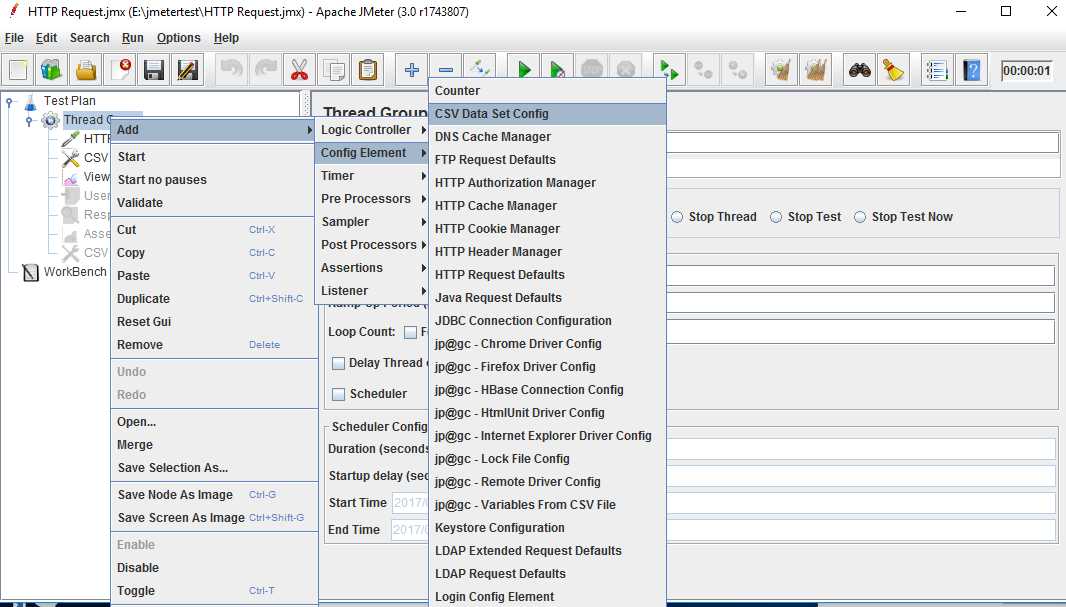
Task: Collapse the Test Plan tree node toggle
Action: pyautogui.click(x=10, y=102)
